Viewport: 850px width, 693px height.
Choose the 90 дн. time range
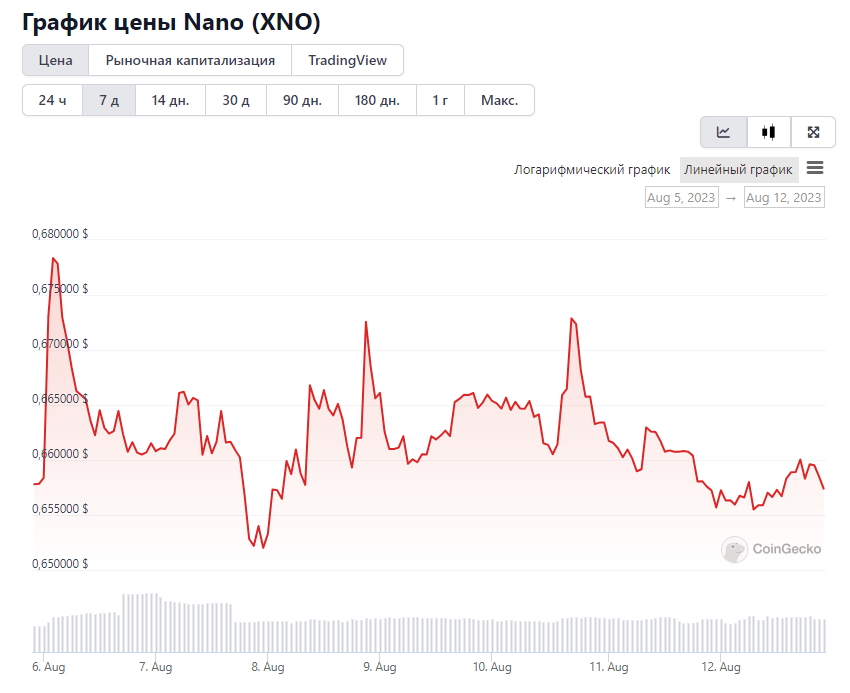coord(302,100)
